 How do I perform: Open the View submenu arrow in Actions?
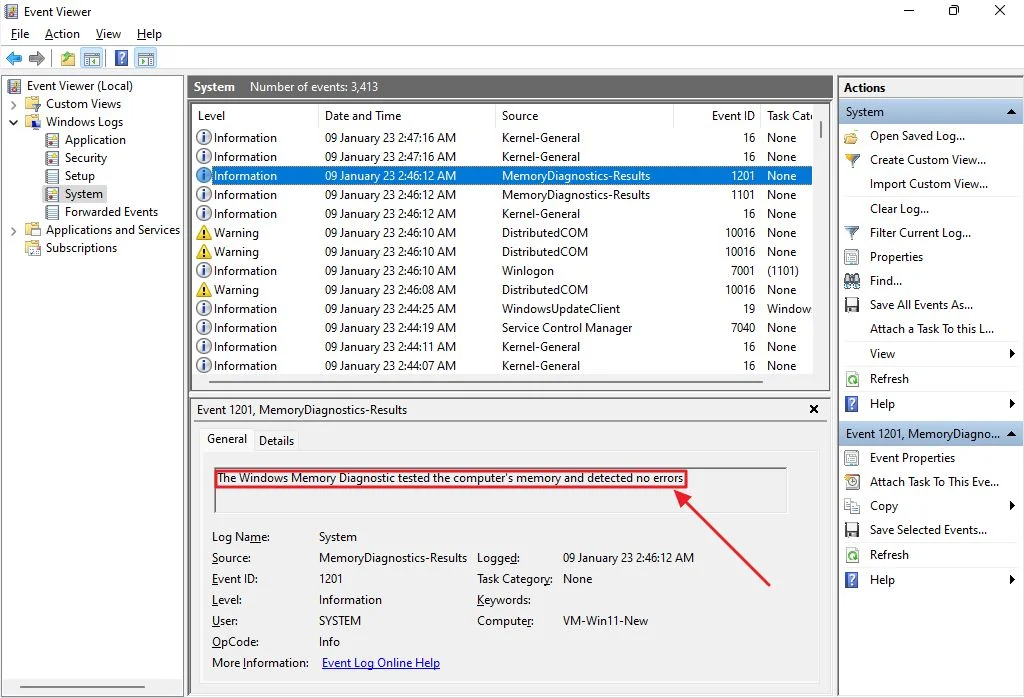[1012, 354]
